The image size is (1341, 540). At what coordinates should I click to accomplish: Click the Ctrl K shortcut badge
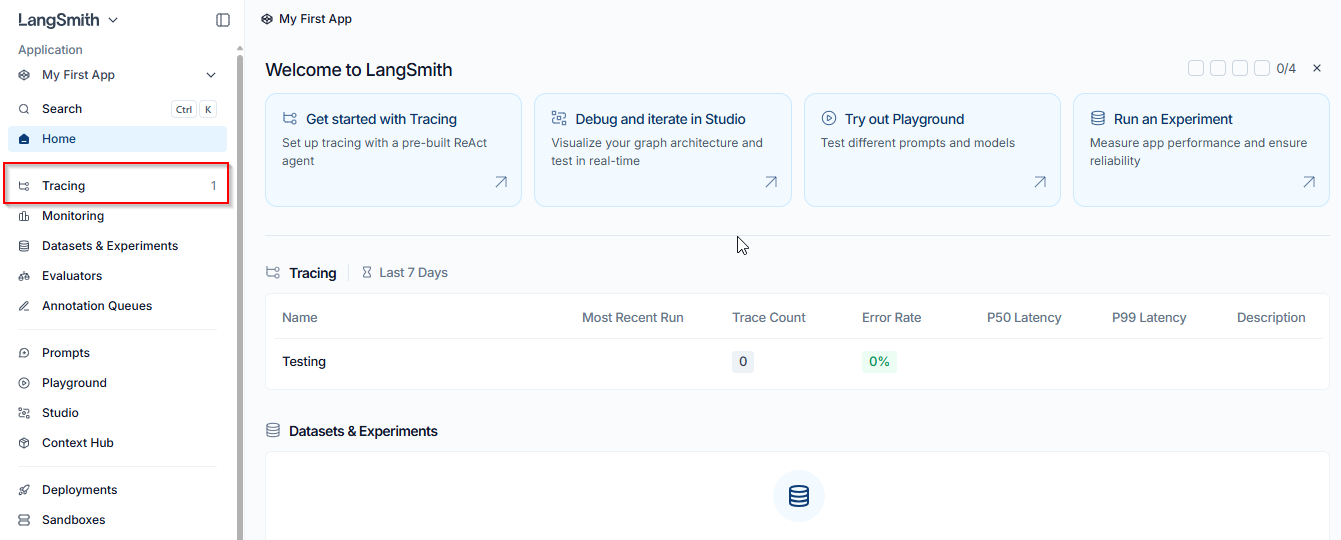coord(195,110)
